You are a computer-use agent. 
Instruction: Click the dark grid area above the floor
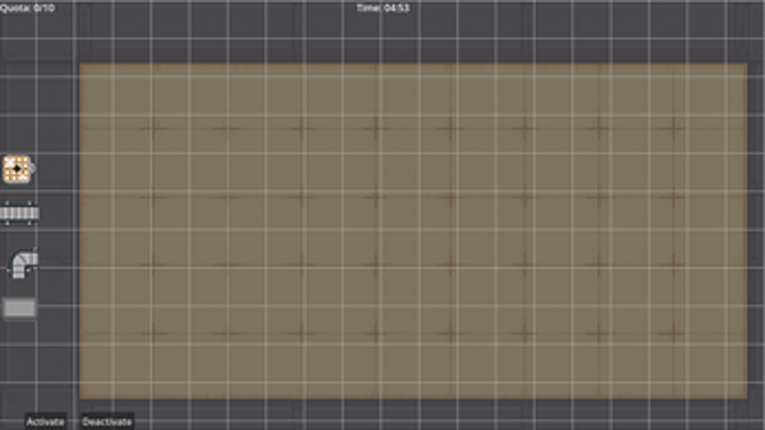(413, 39)
